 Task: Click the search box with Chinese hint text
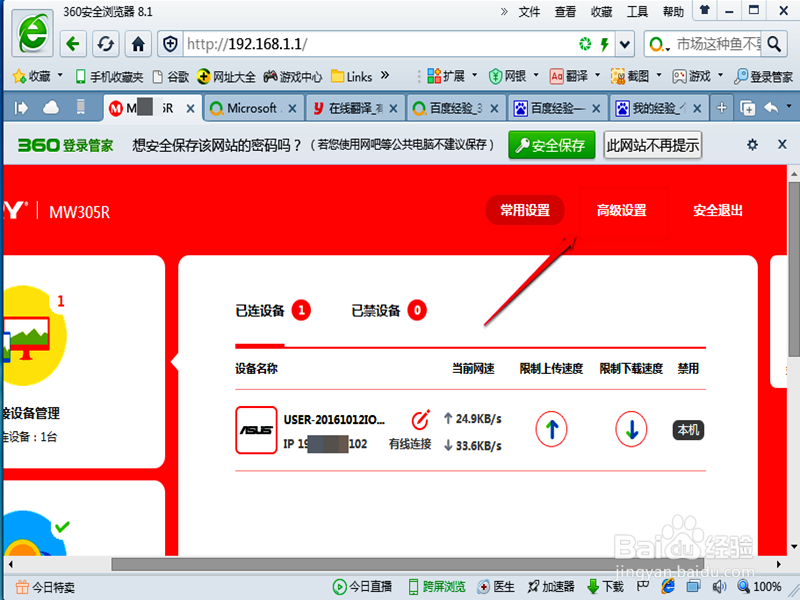(x=717, y=44)
